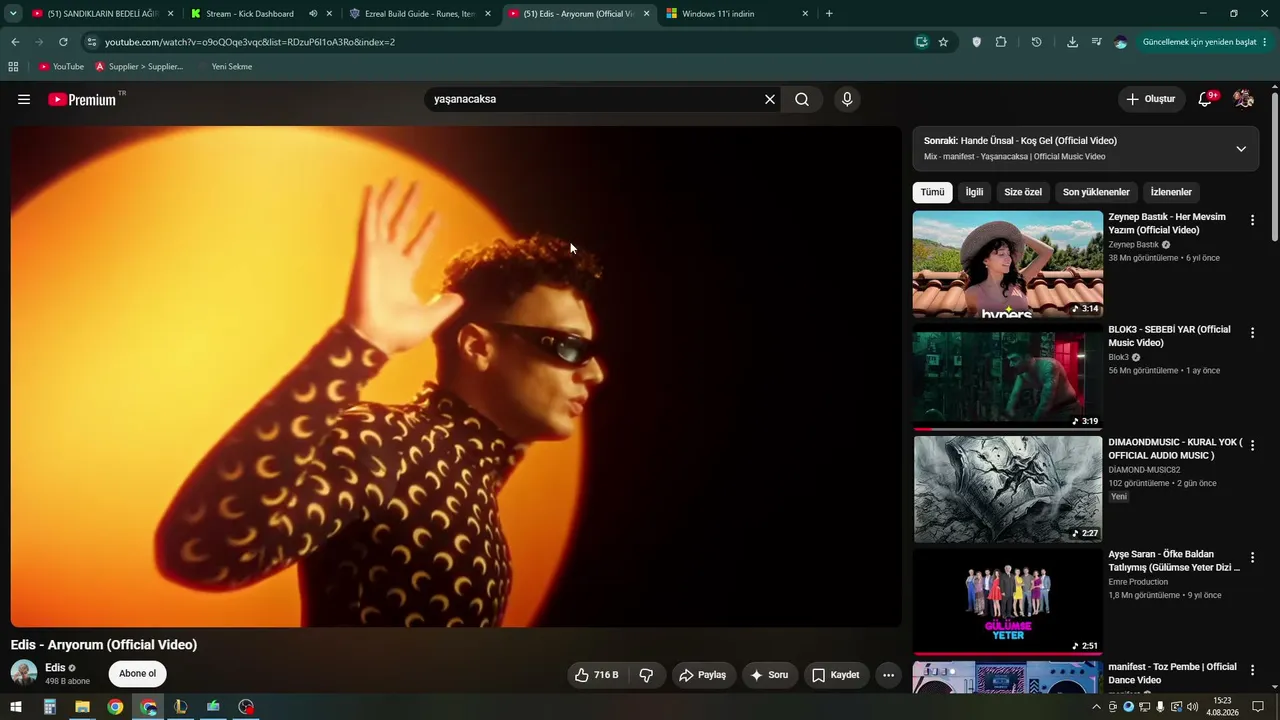Run search with the magnifier button
This screenshot has width=1280, height=720.
point(802,99)
